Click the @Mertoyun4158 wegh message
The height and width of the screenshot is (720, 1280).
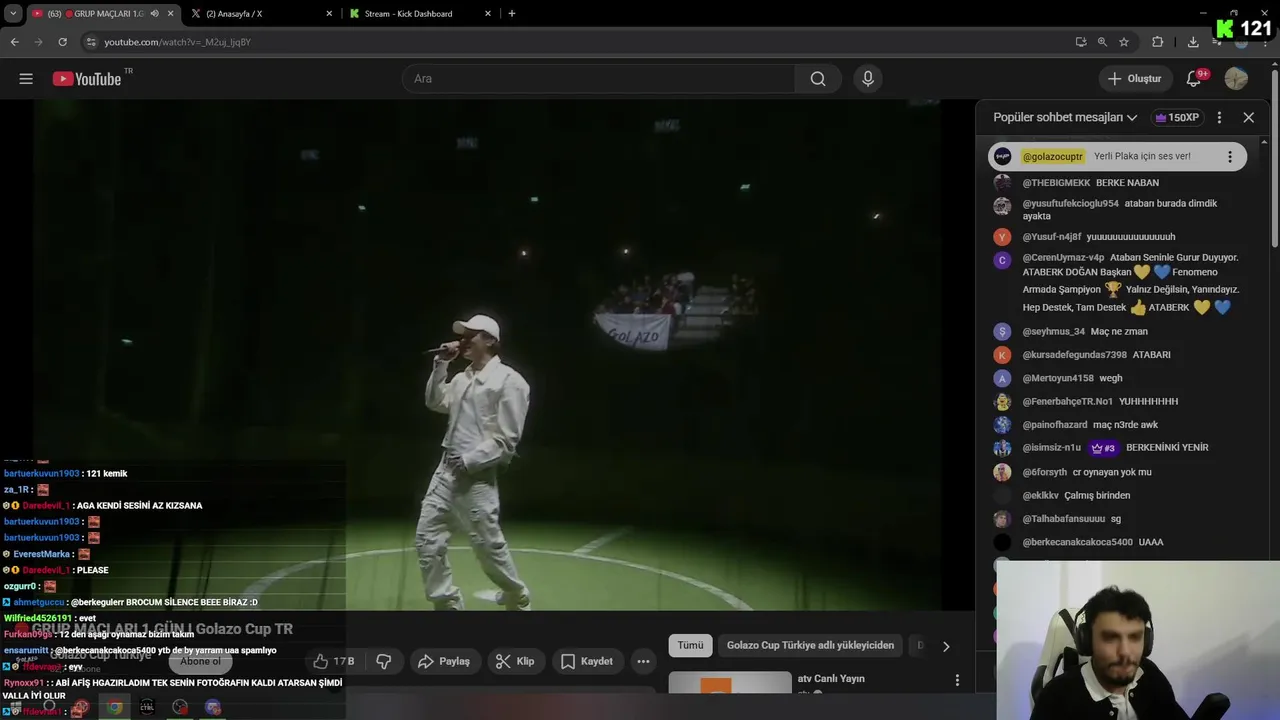tap(1072, 378)
